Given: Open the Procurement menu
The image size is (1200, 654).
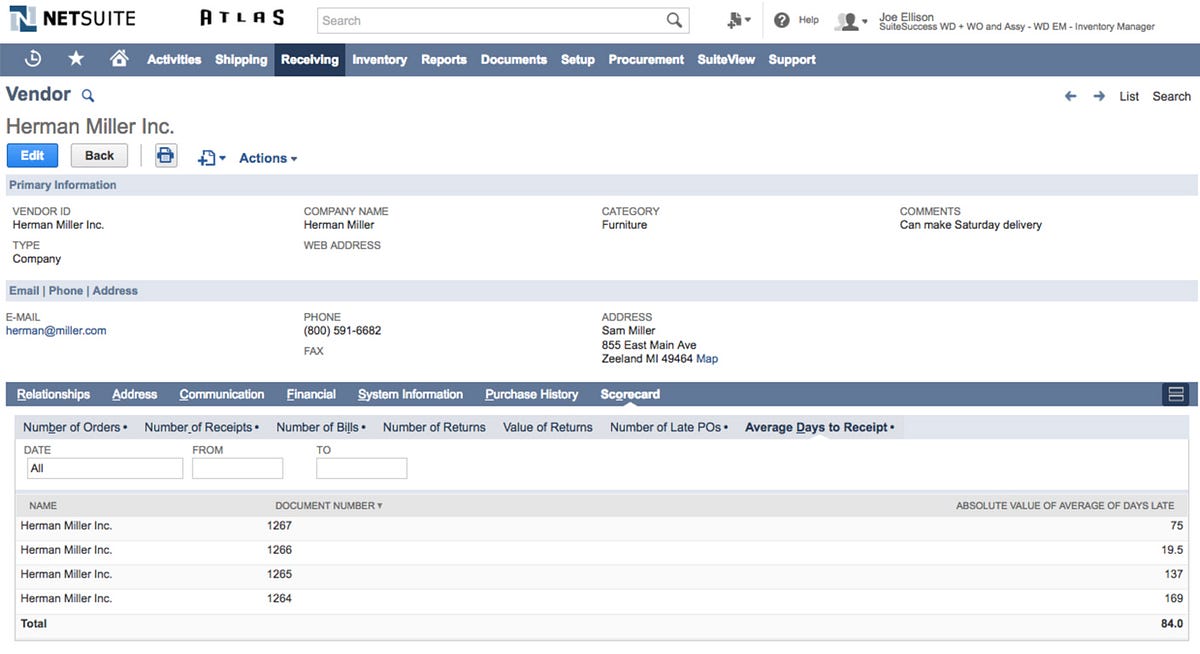Looking at the screenshot, I should (x=646, y=59).
